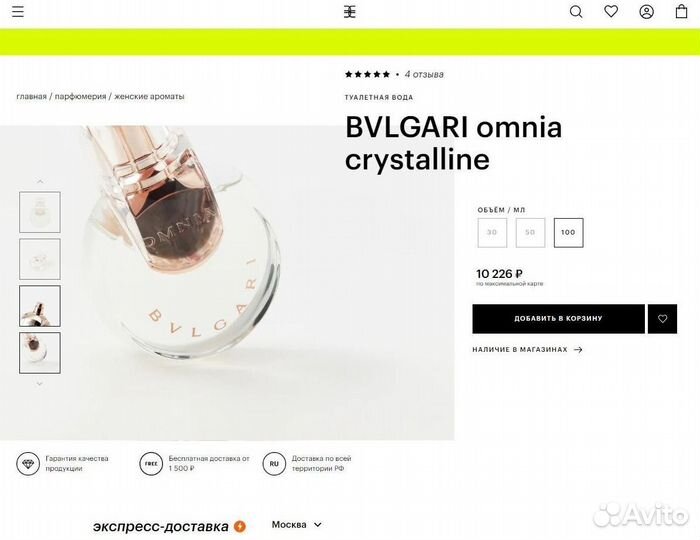Select the 50 ml volume option
The width and height of the screenshot is (700, 540).
530,233
